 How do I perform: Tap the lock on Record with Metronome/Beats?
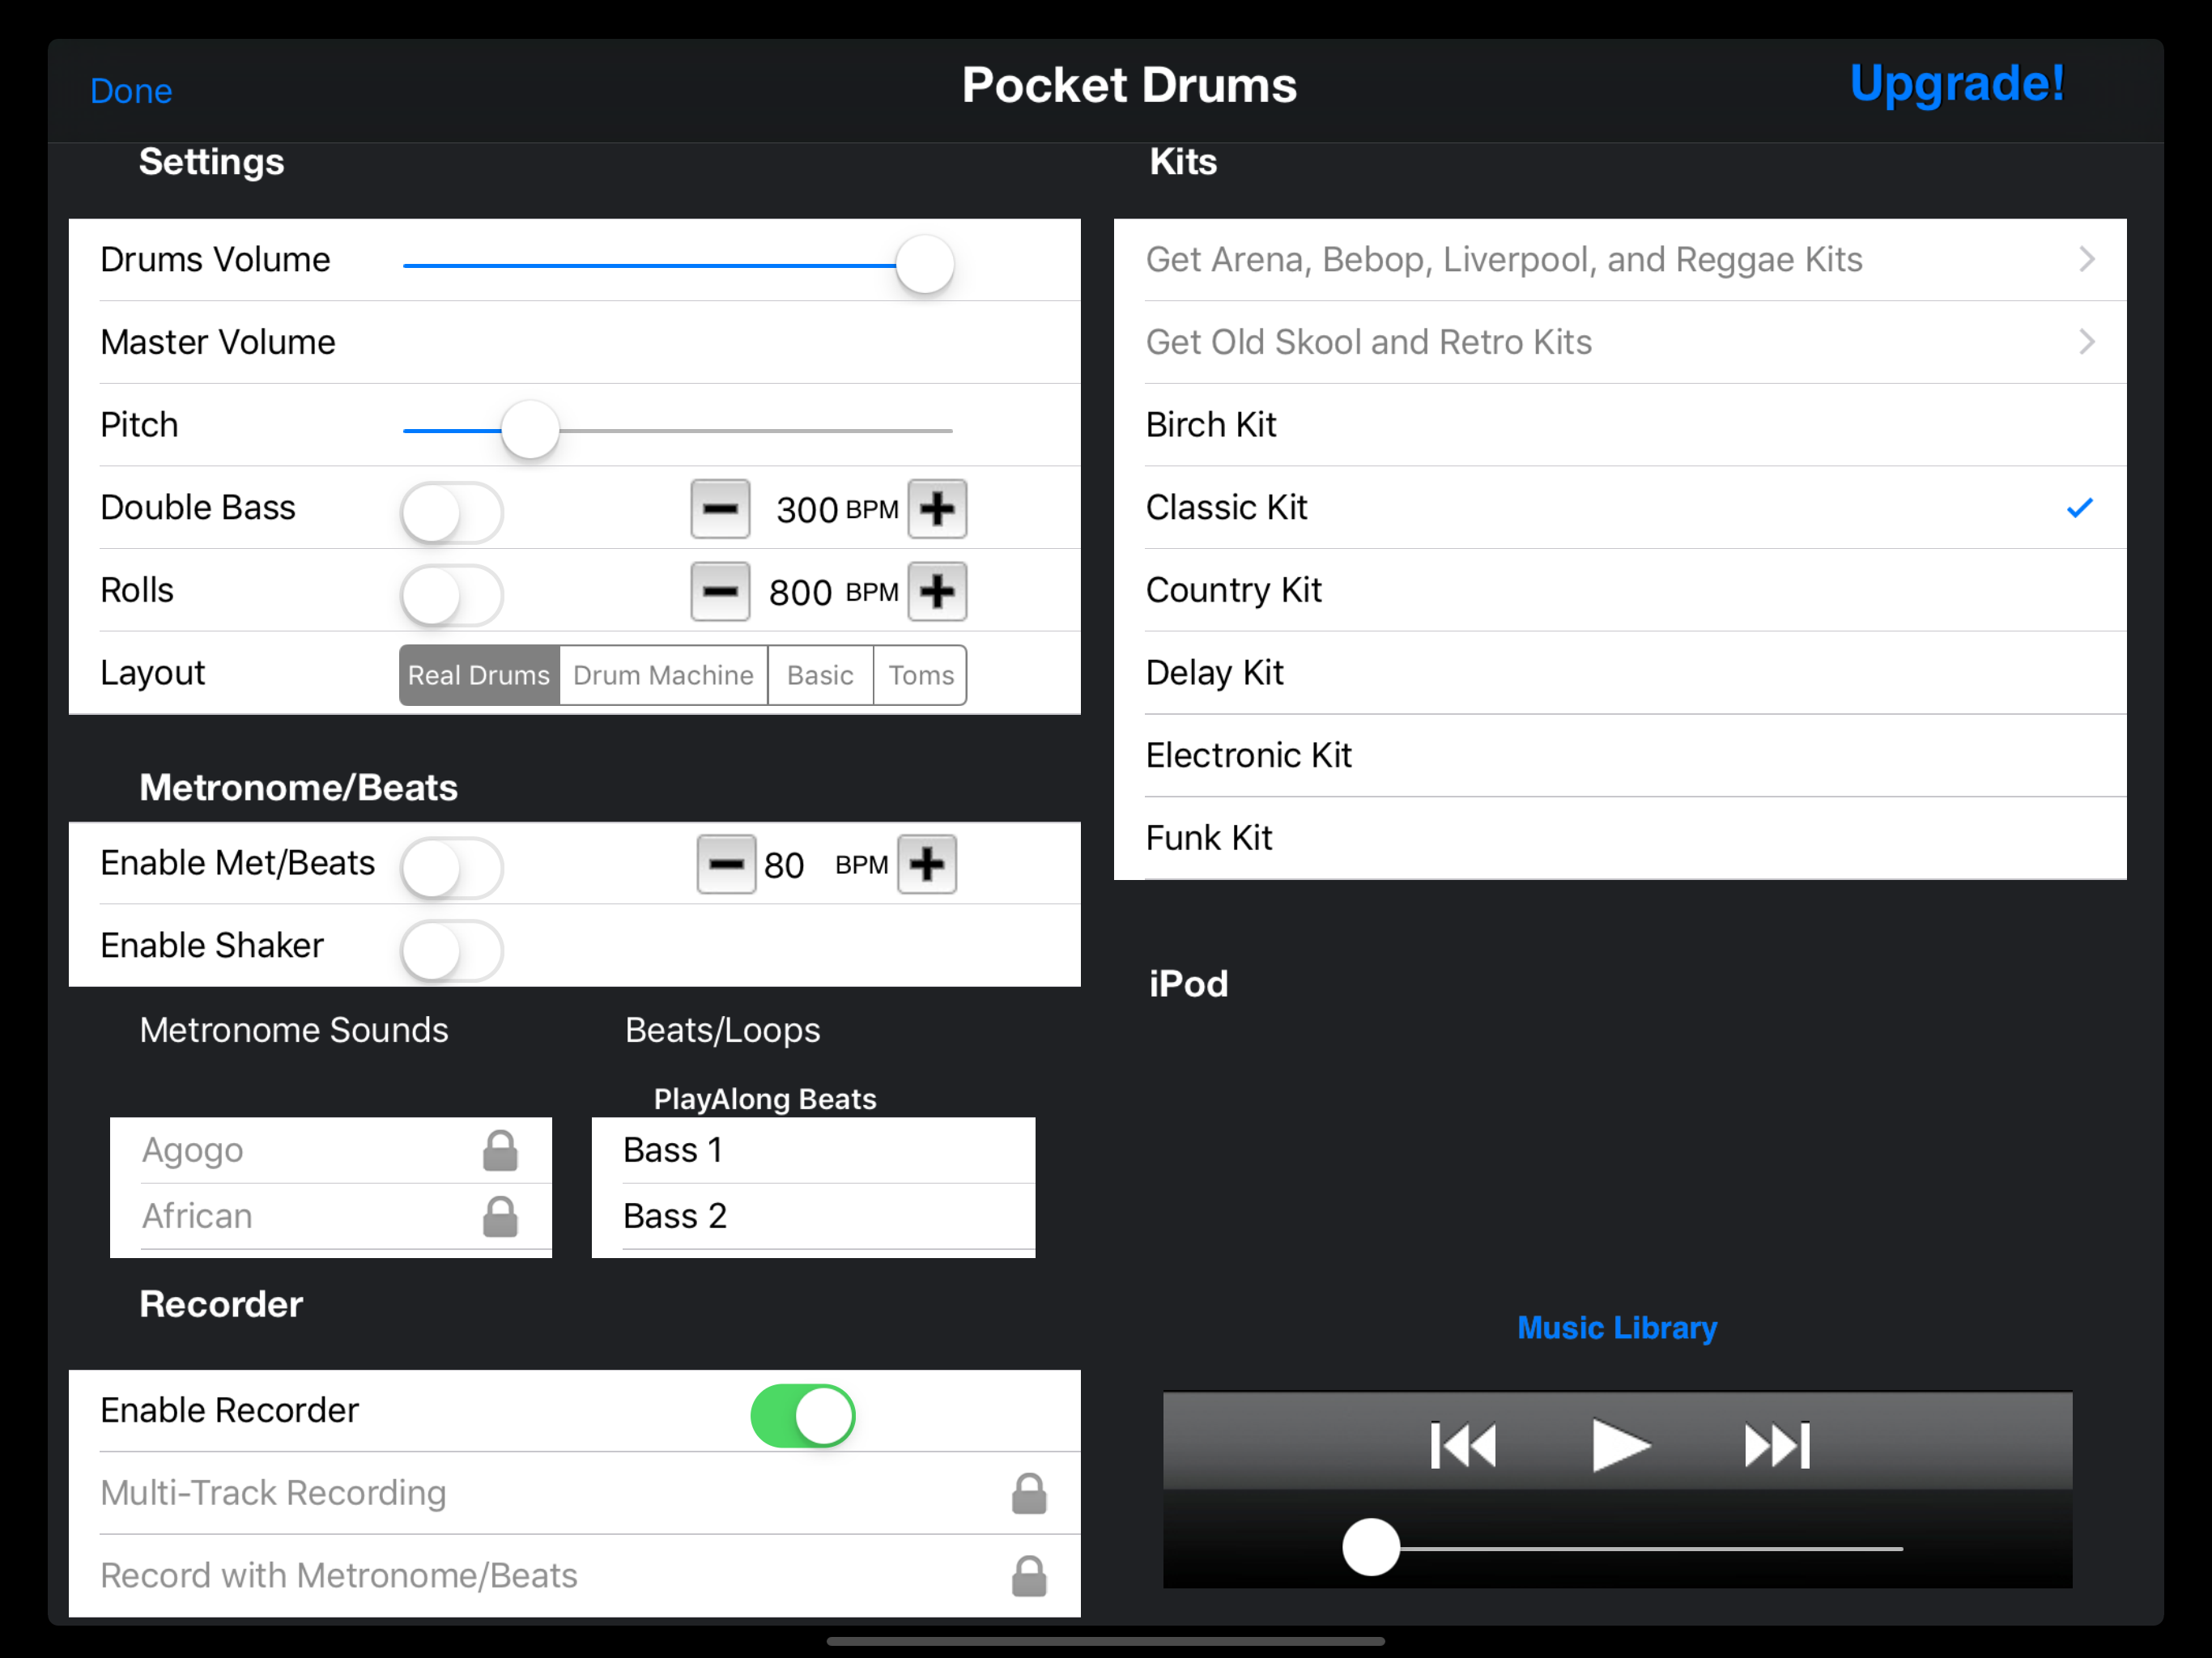point(1029,1577)
